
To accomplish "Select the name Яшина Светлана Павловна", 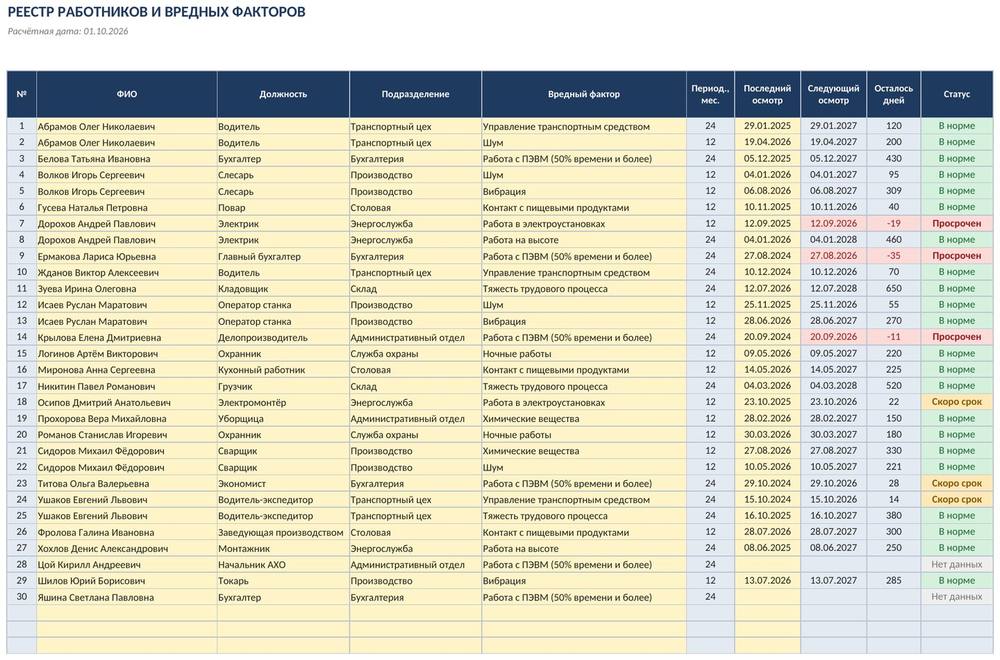I will (96, 598).
